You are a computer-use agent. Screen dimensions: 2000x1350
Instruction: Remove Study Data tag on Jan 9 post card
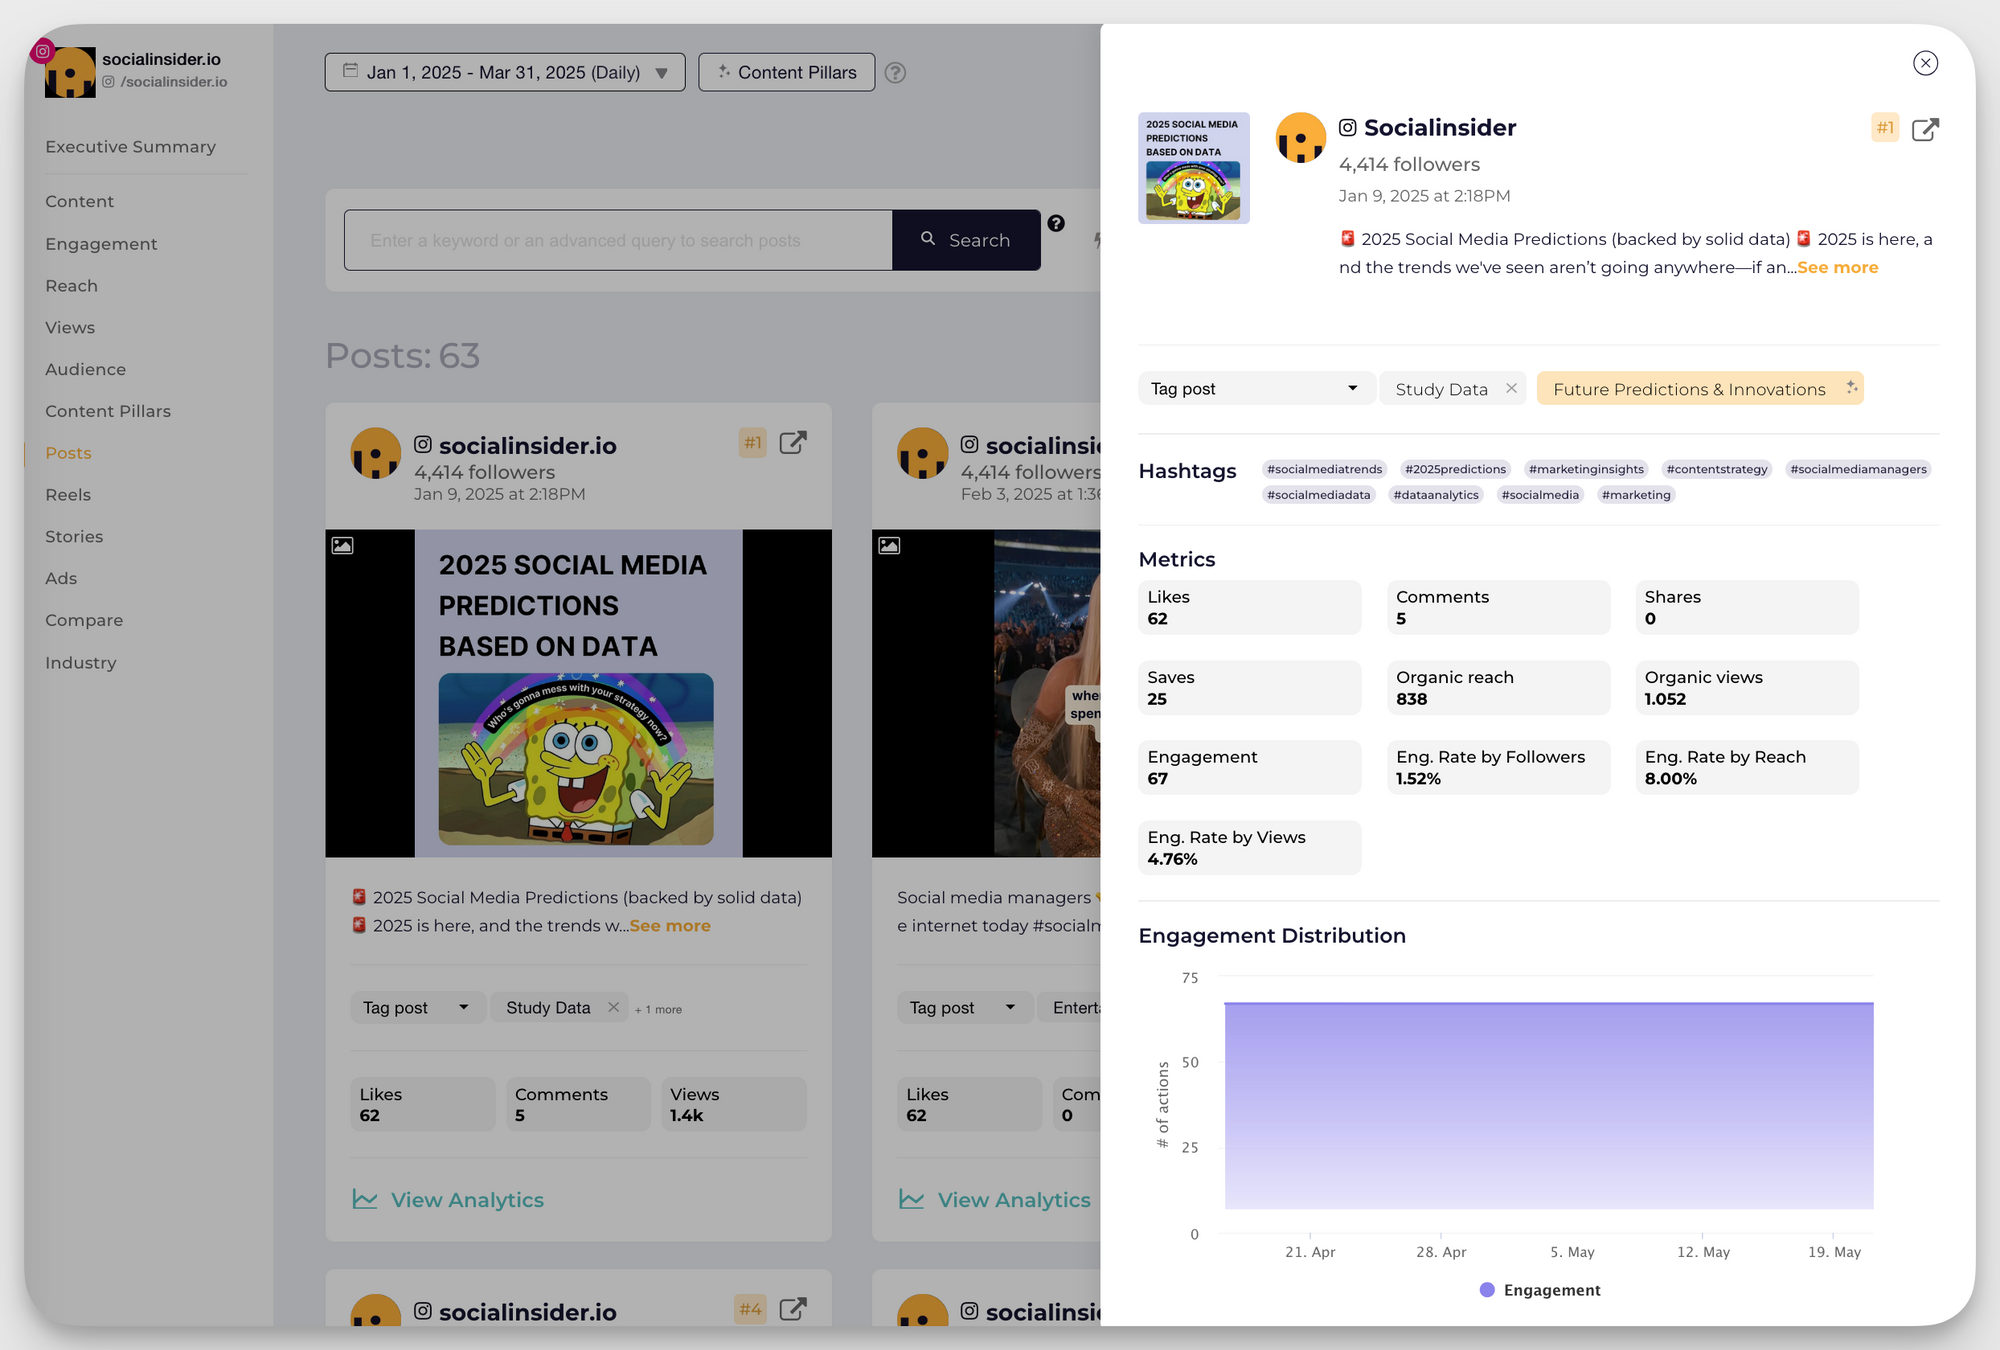(613, 1007)
